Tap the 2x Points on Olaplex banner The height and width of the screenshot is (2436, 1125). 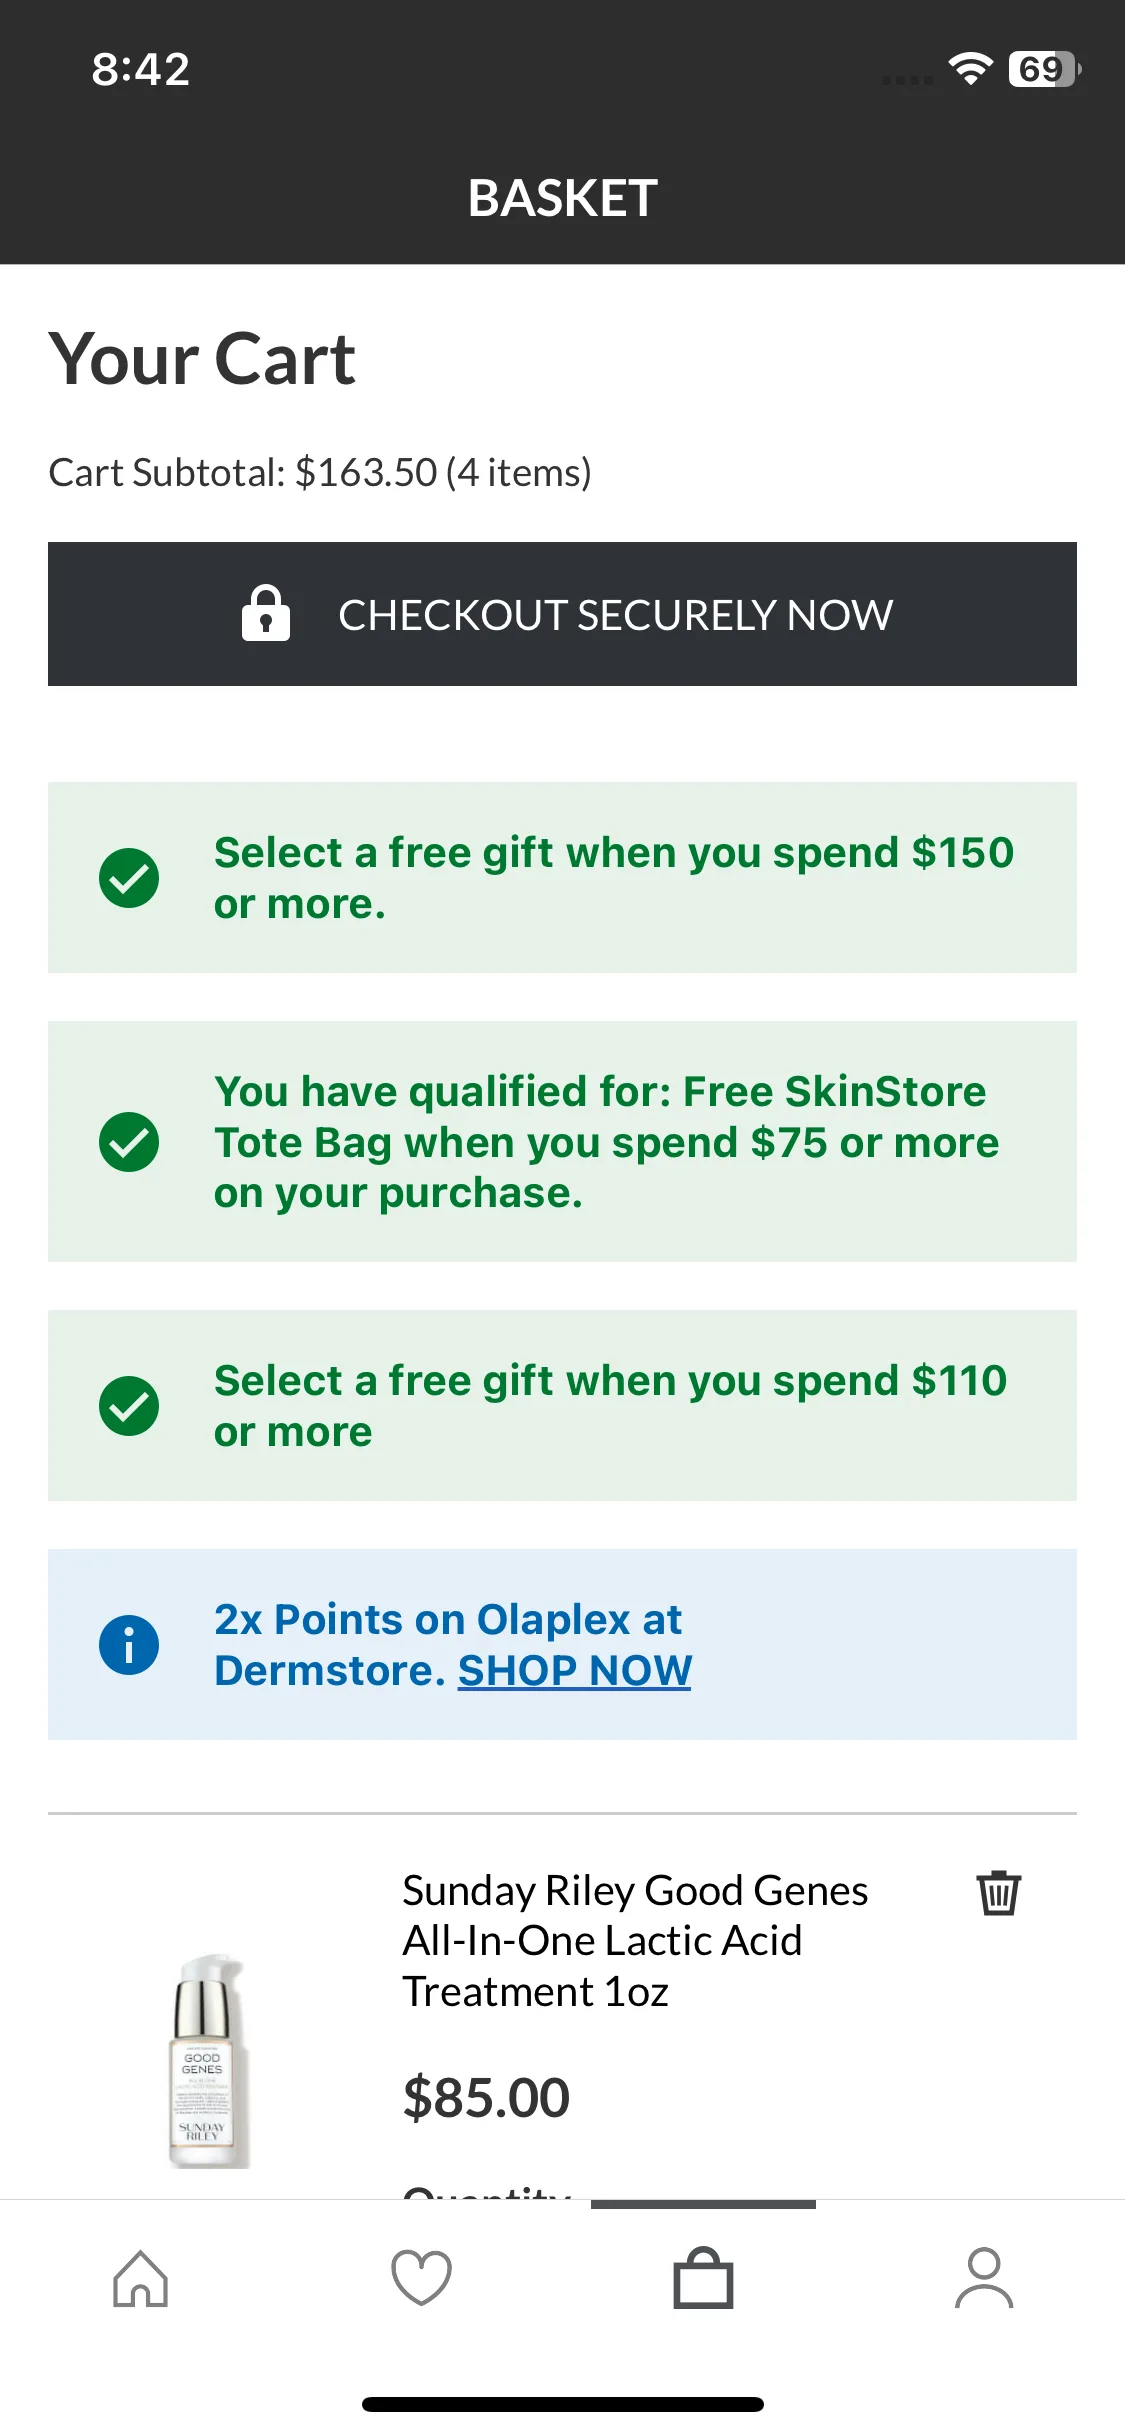click(562, 1645)
